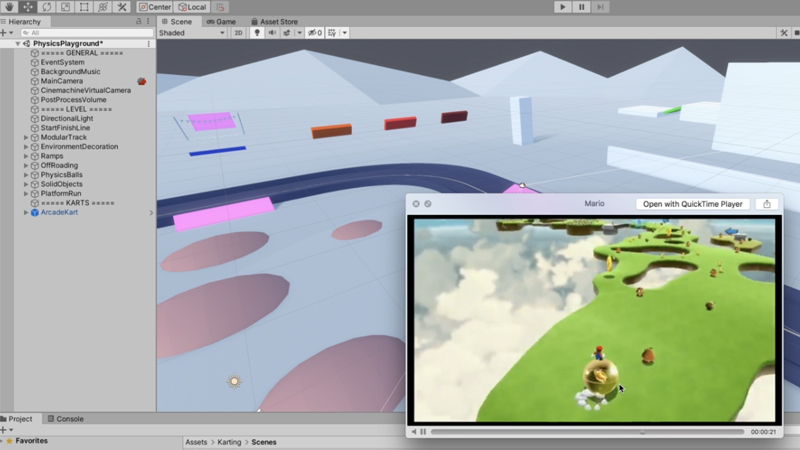The width and height of the screenshot is (800, 450).
Task: Seek within Mario video progress bar
Action: tap(587, 432)
